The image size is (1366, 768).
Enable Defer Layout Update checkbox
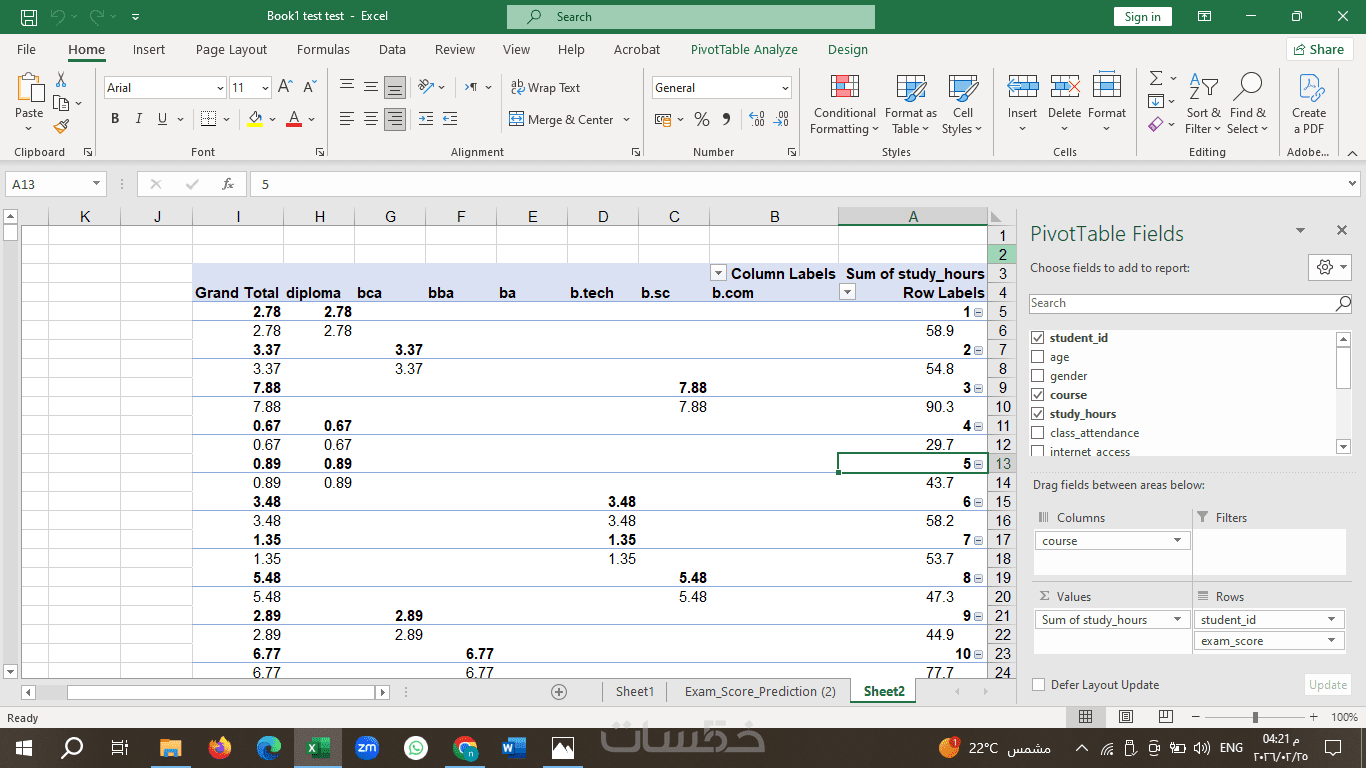coord(1038,685)
